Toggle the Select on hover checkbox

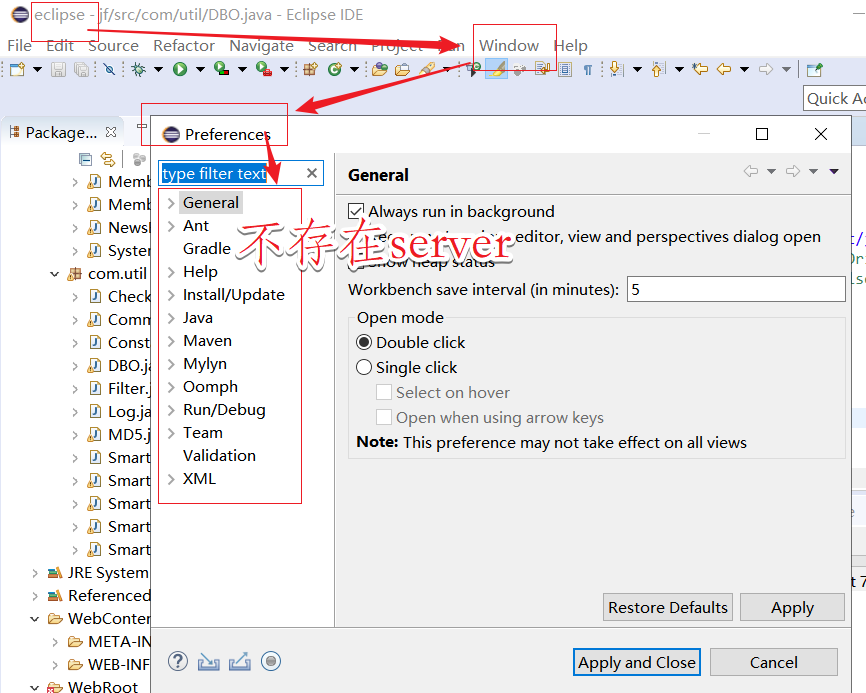coord(384,392)
